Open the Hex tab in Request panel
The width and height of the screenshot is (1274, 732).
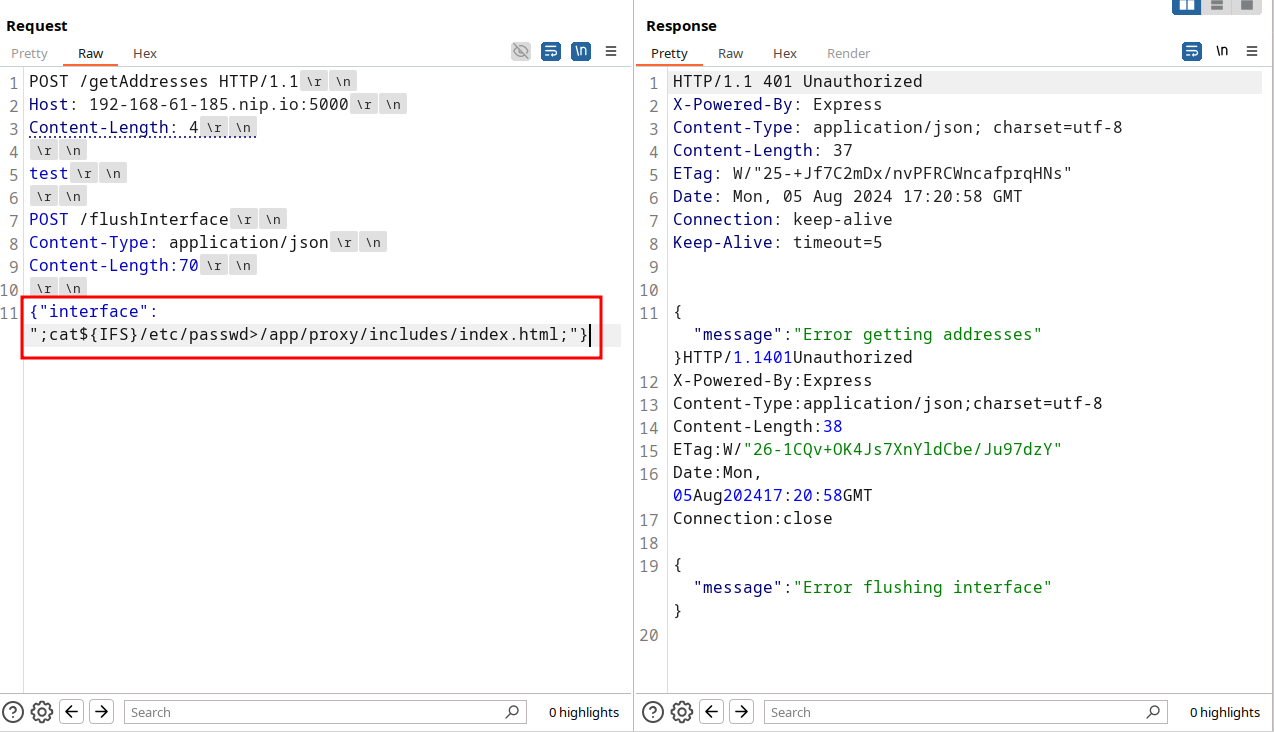[145, 53]
